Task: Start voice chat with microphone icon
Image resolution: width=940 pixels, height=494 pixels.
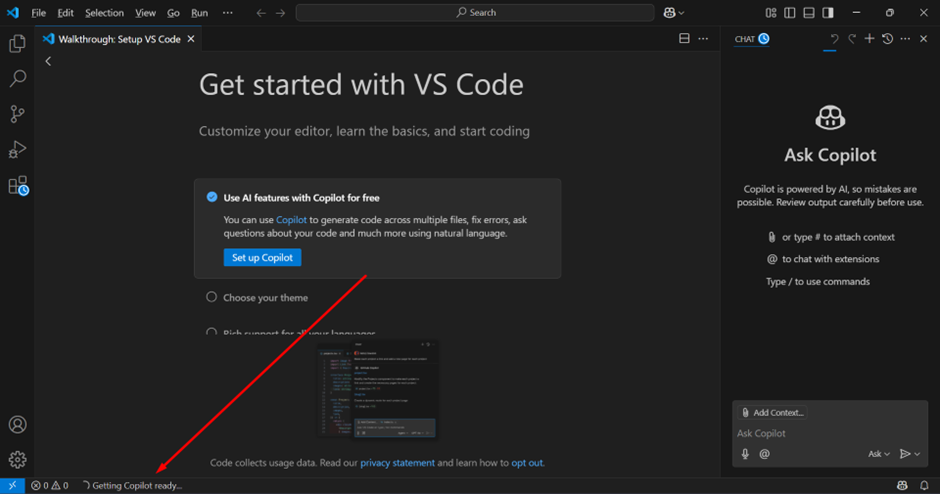Action: pyautogui.click(x=745, y=454)
